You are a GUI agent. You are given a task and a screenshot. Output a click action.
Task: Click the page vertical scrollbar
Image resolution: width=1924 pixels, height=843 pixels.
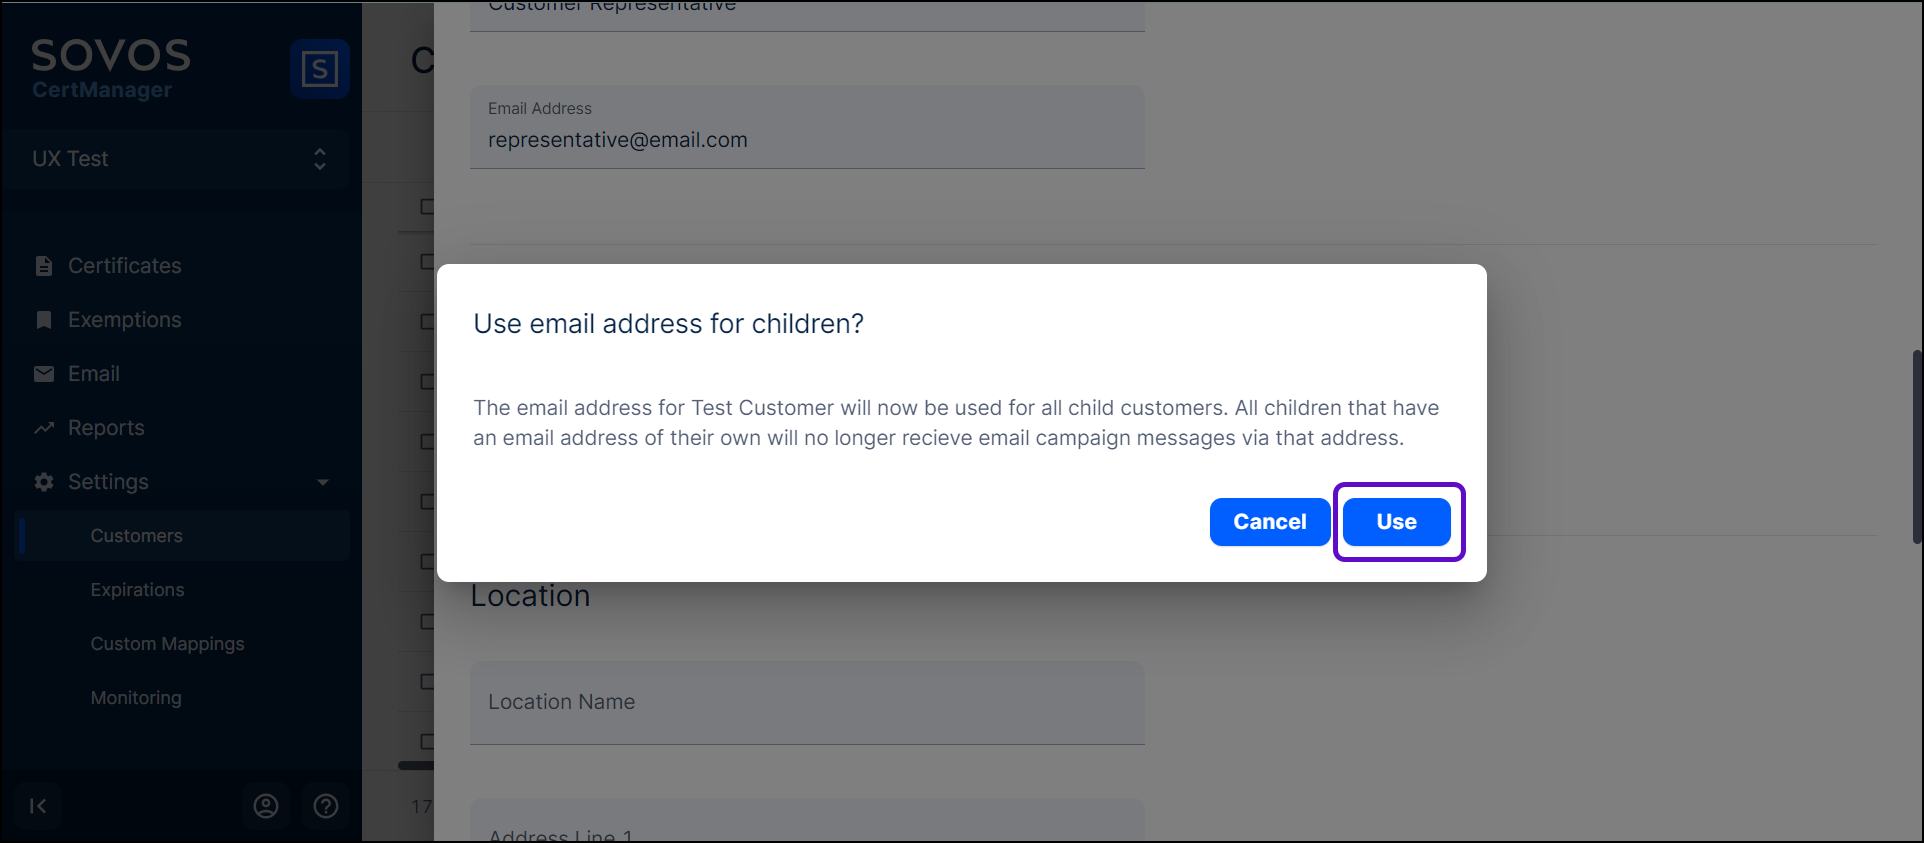[x=1916, y=446]
